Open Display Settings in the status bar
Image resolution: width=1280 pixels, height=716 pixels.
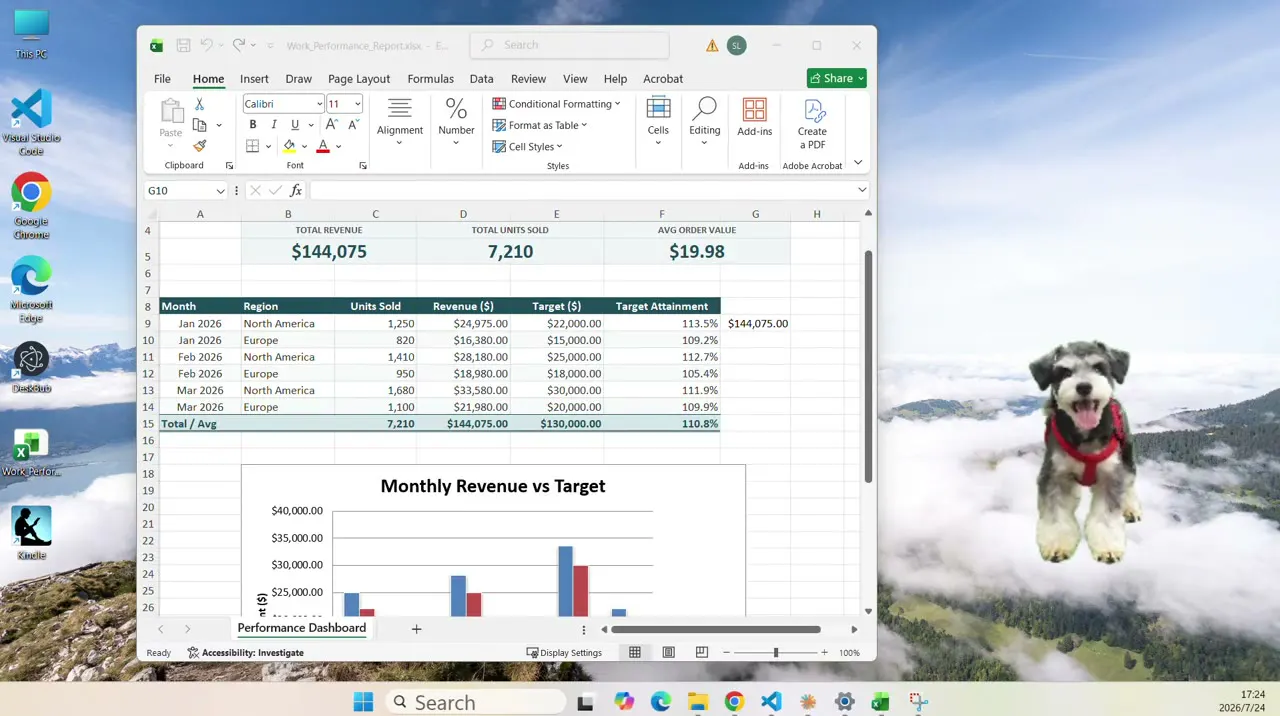coord(565,653)
